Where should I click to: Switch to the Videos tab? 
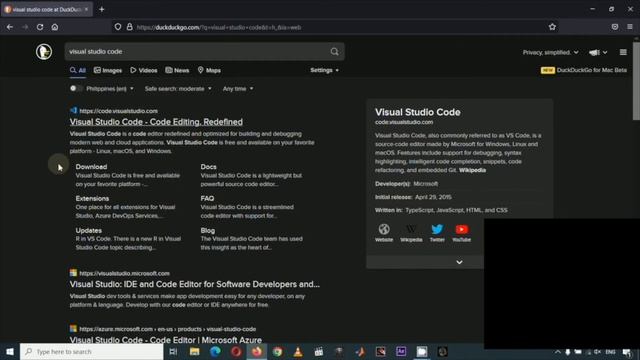144,70
